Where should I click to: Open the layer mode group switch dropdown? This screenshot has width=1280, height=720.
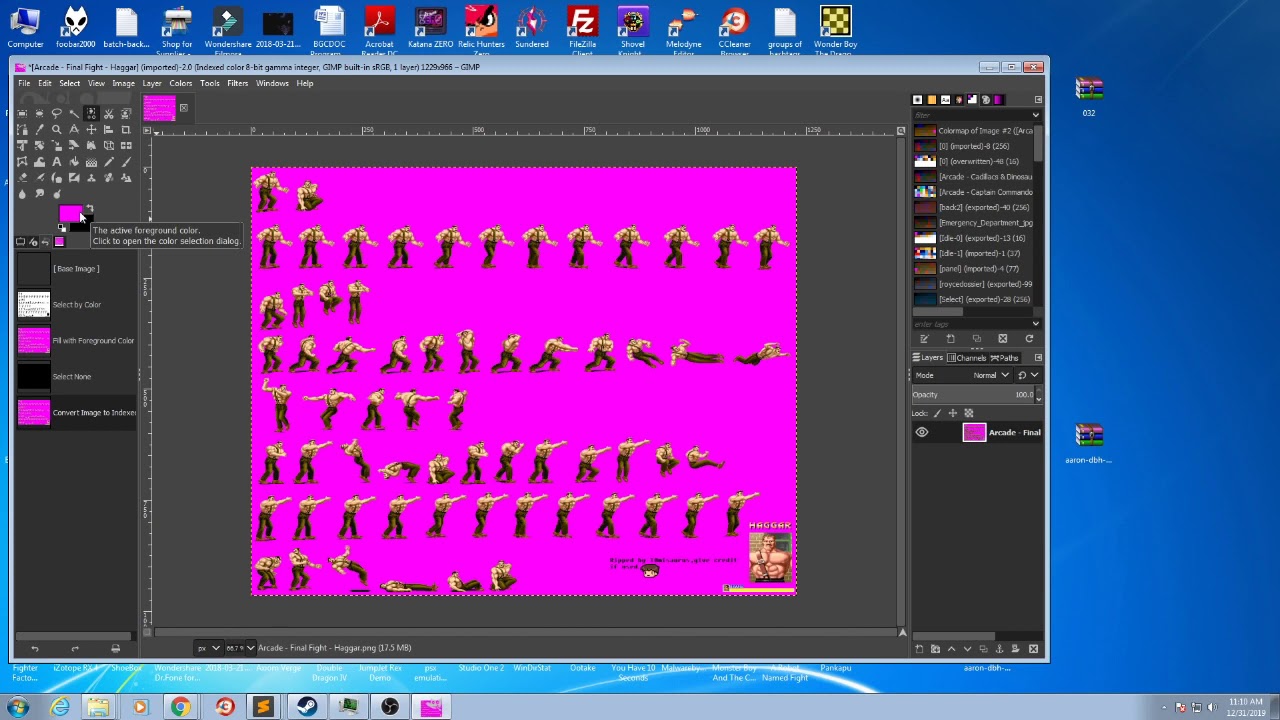(x=1029, y=375)
